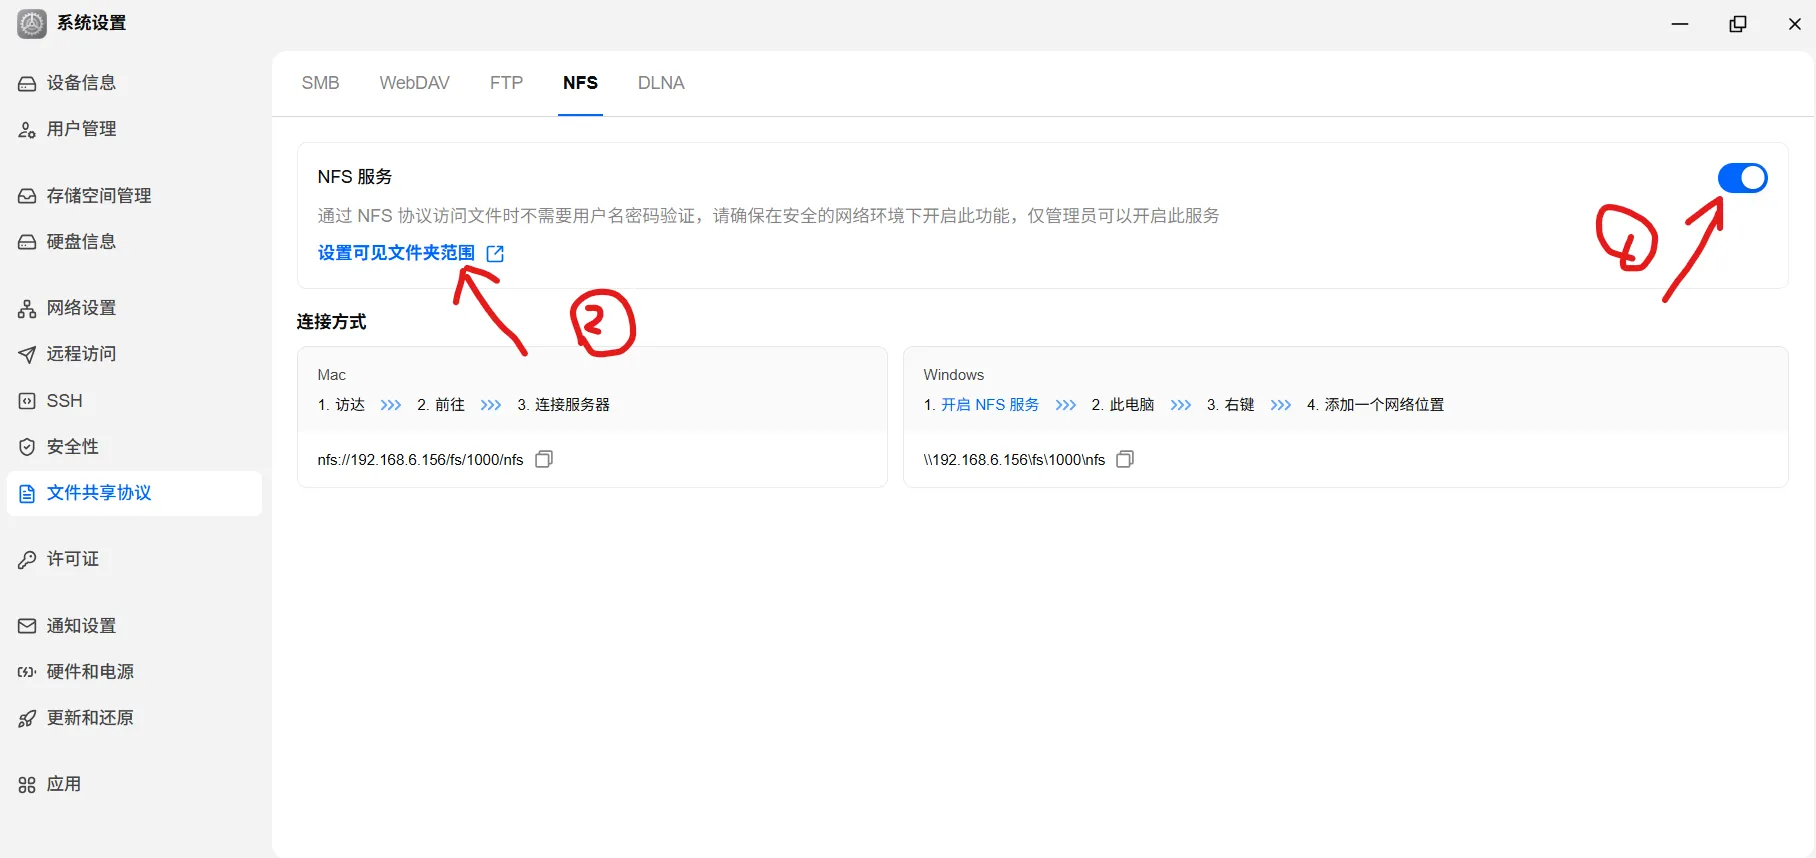Open 用户管理 settings page
The image size is (1816, 858).
[x=134, y=129]
